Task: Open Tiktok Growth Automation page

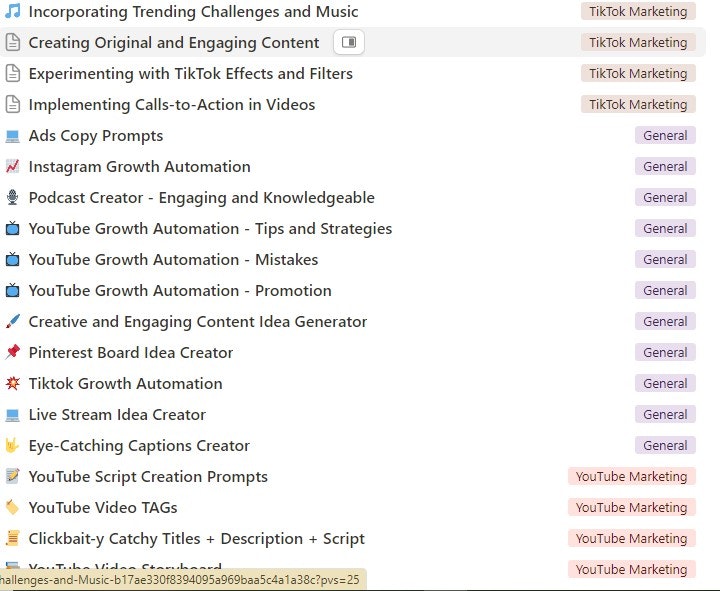Action: (x=125, y=383)
